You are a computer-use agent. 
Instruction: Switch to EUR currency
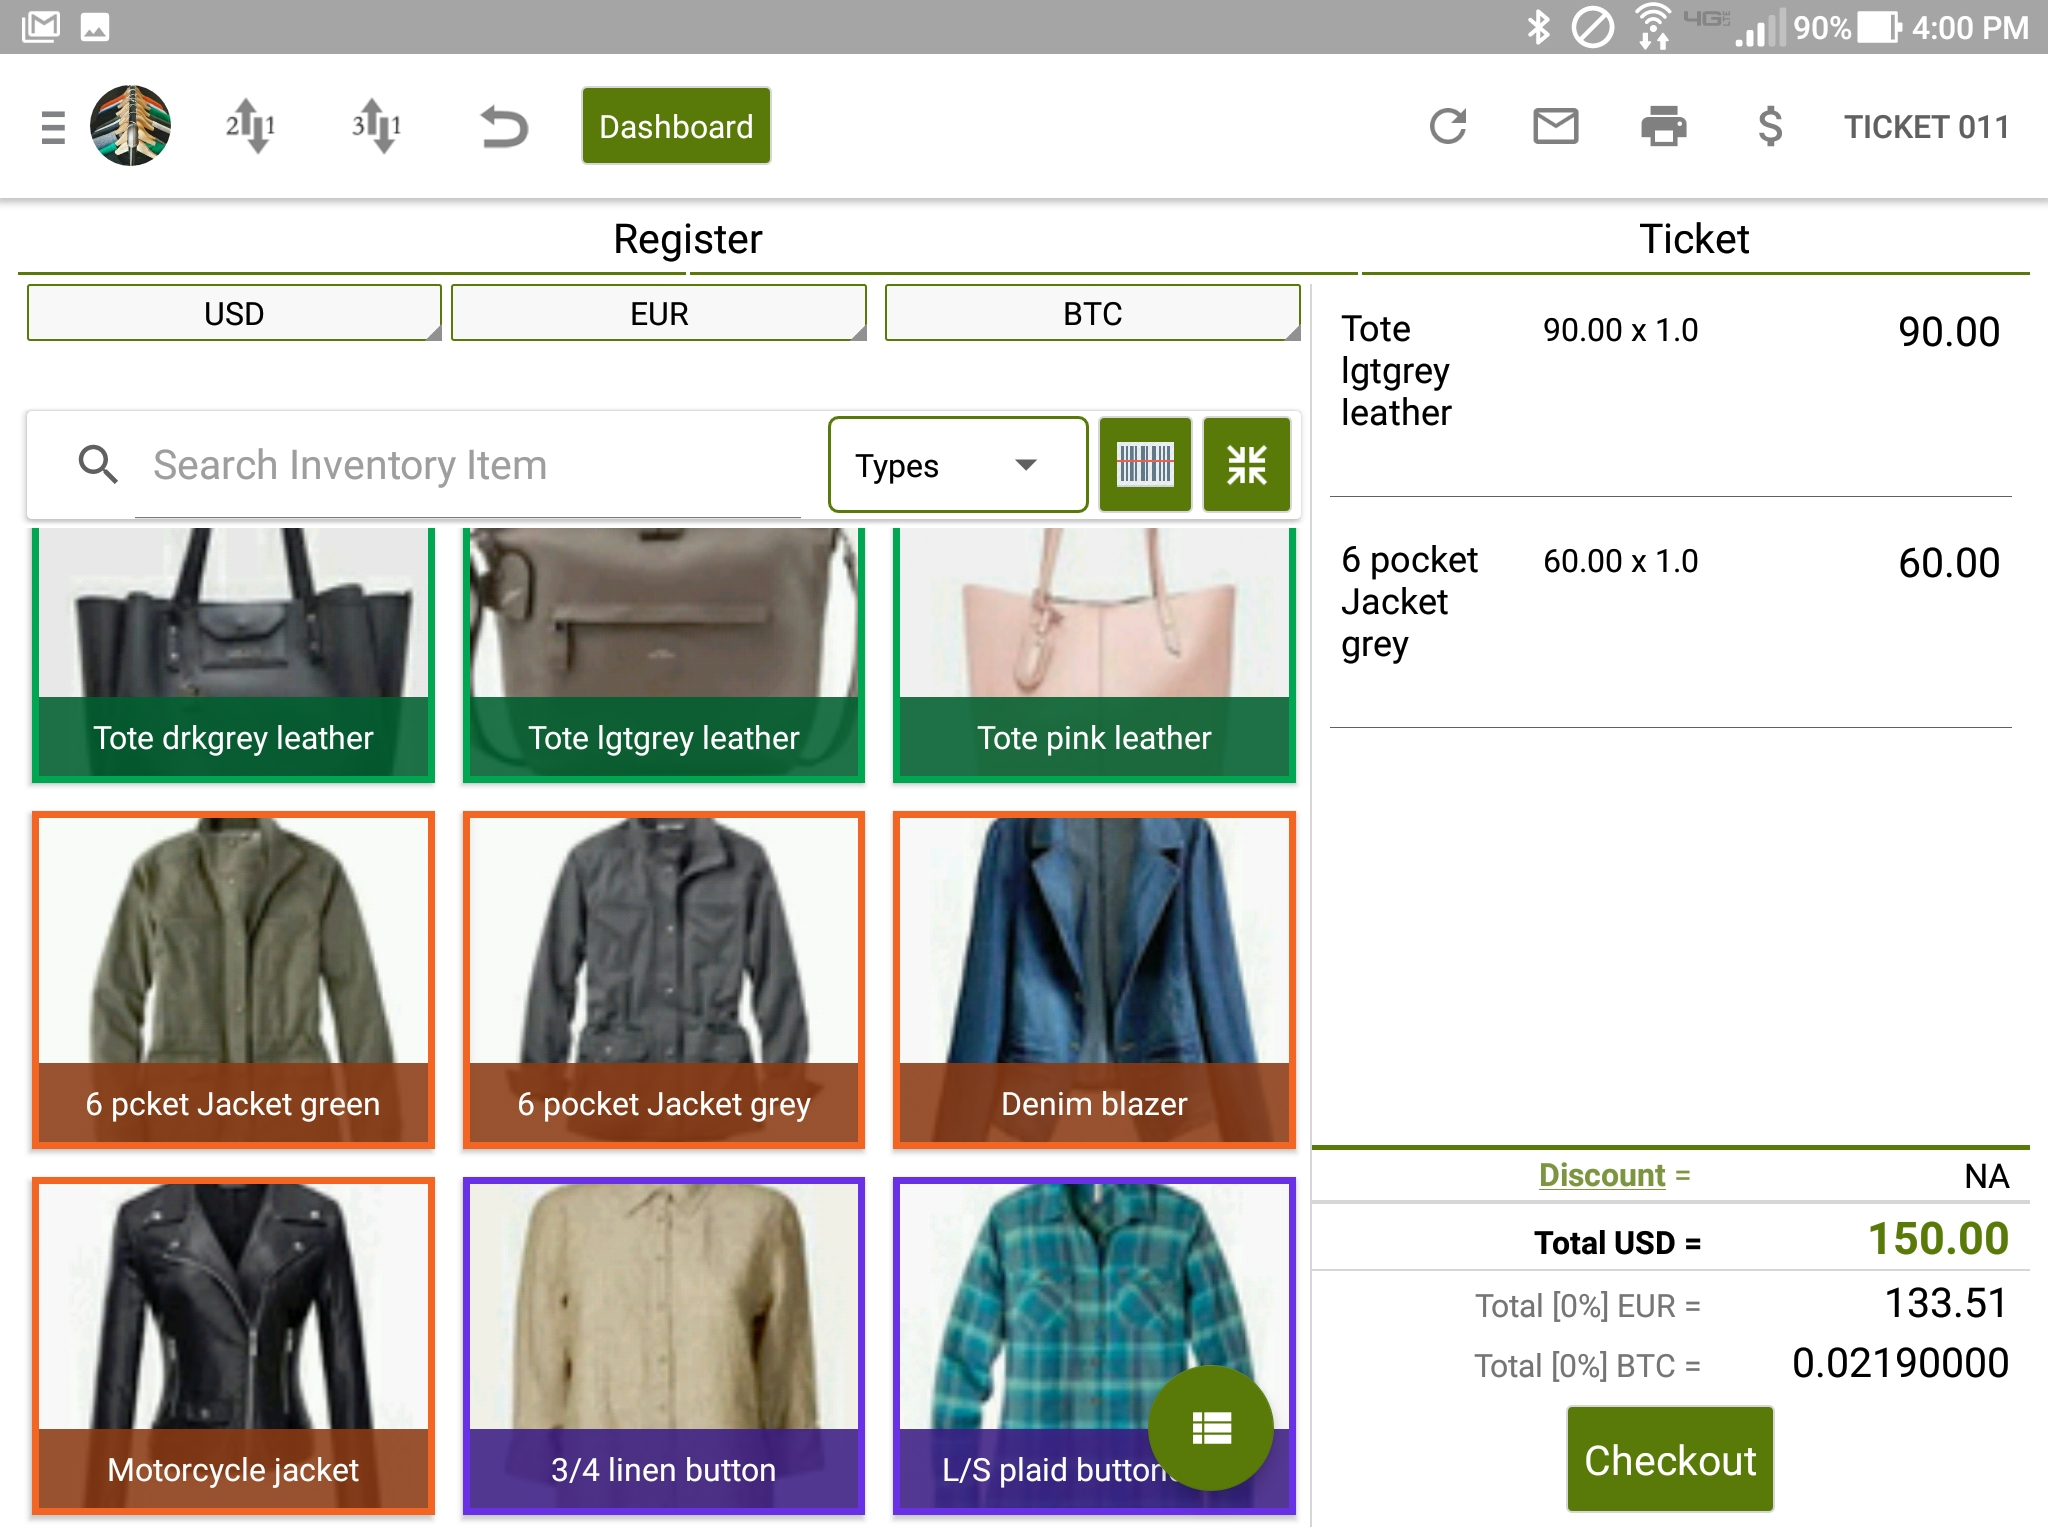point(659,314)
